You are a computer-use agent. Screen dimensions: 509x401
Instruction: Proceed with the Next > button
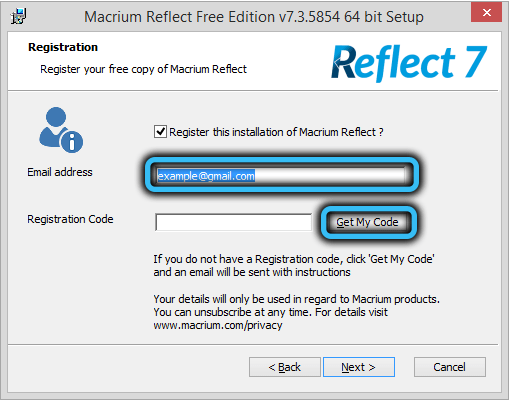[359, 367]
